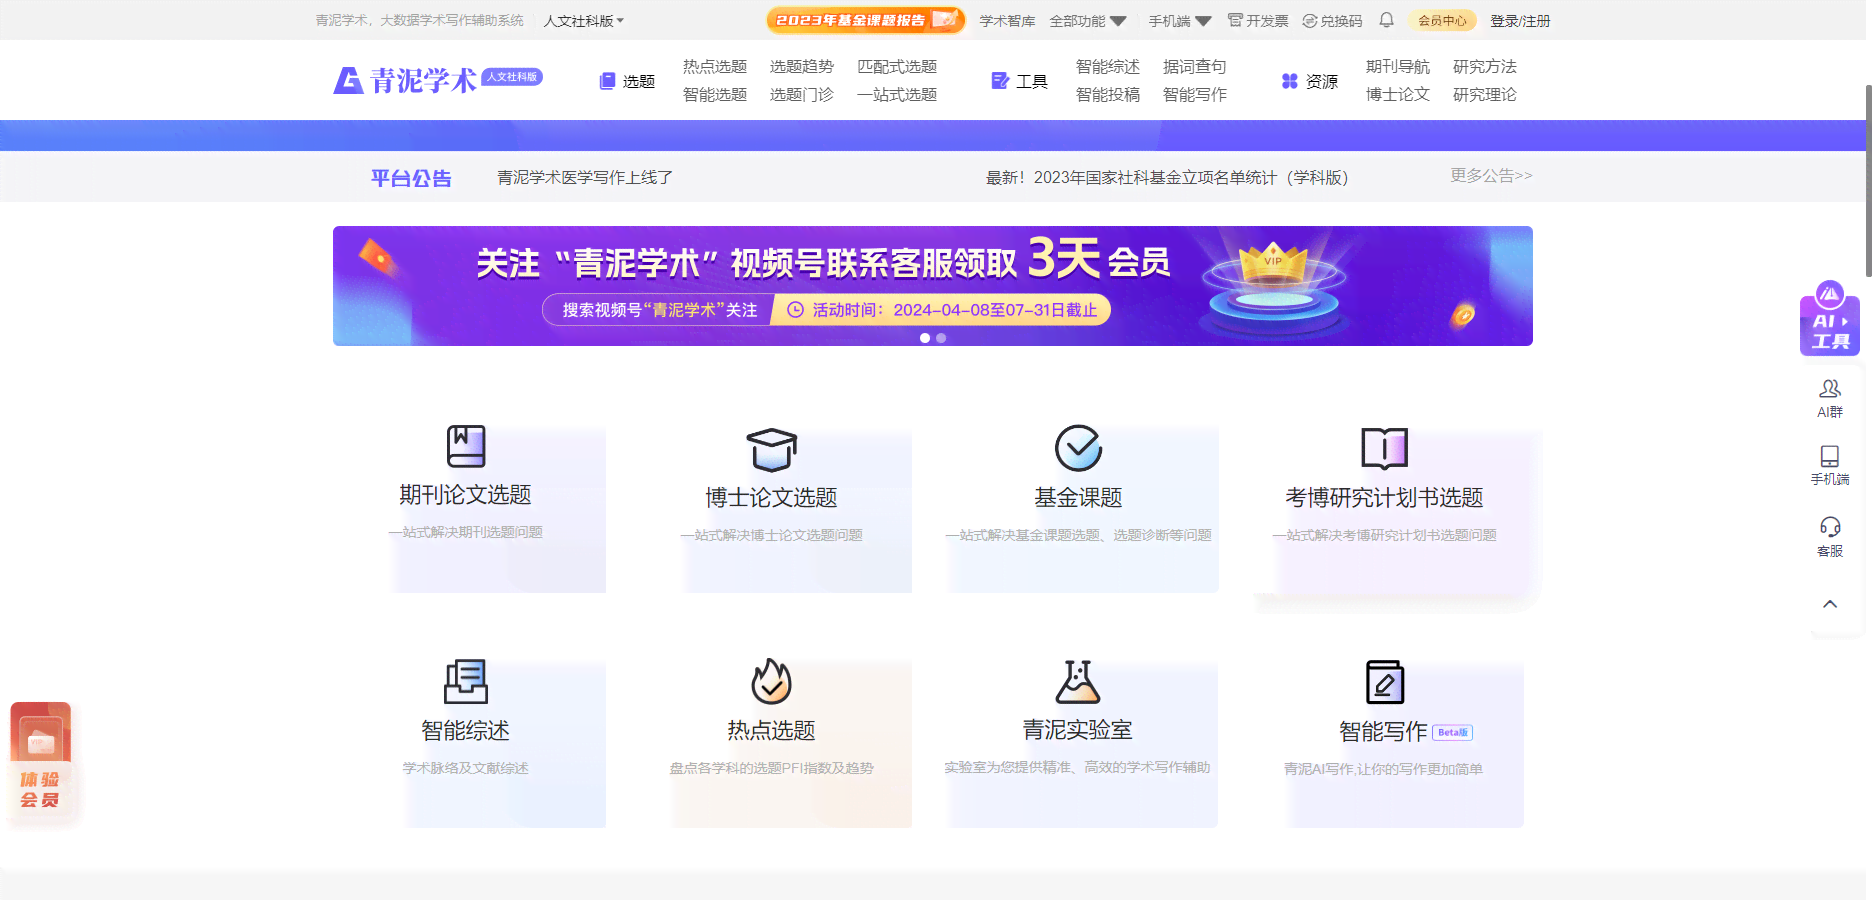Open 智能选题 navigation item
1872x900 pixels.
coord(715,95)
